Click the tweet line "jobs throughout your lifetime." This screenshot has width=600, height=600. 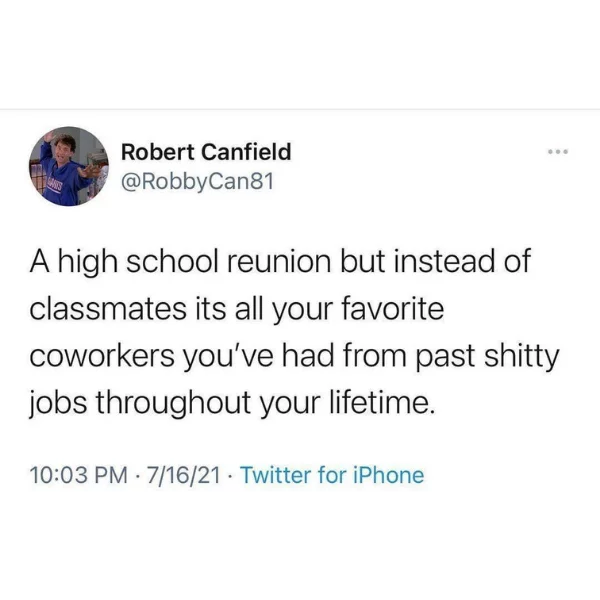click(x=232, y=404)
